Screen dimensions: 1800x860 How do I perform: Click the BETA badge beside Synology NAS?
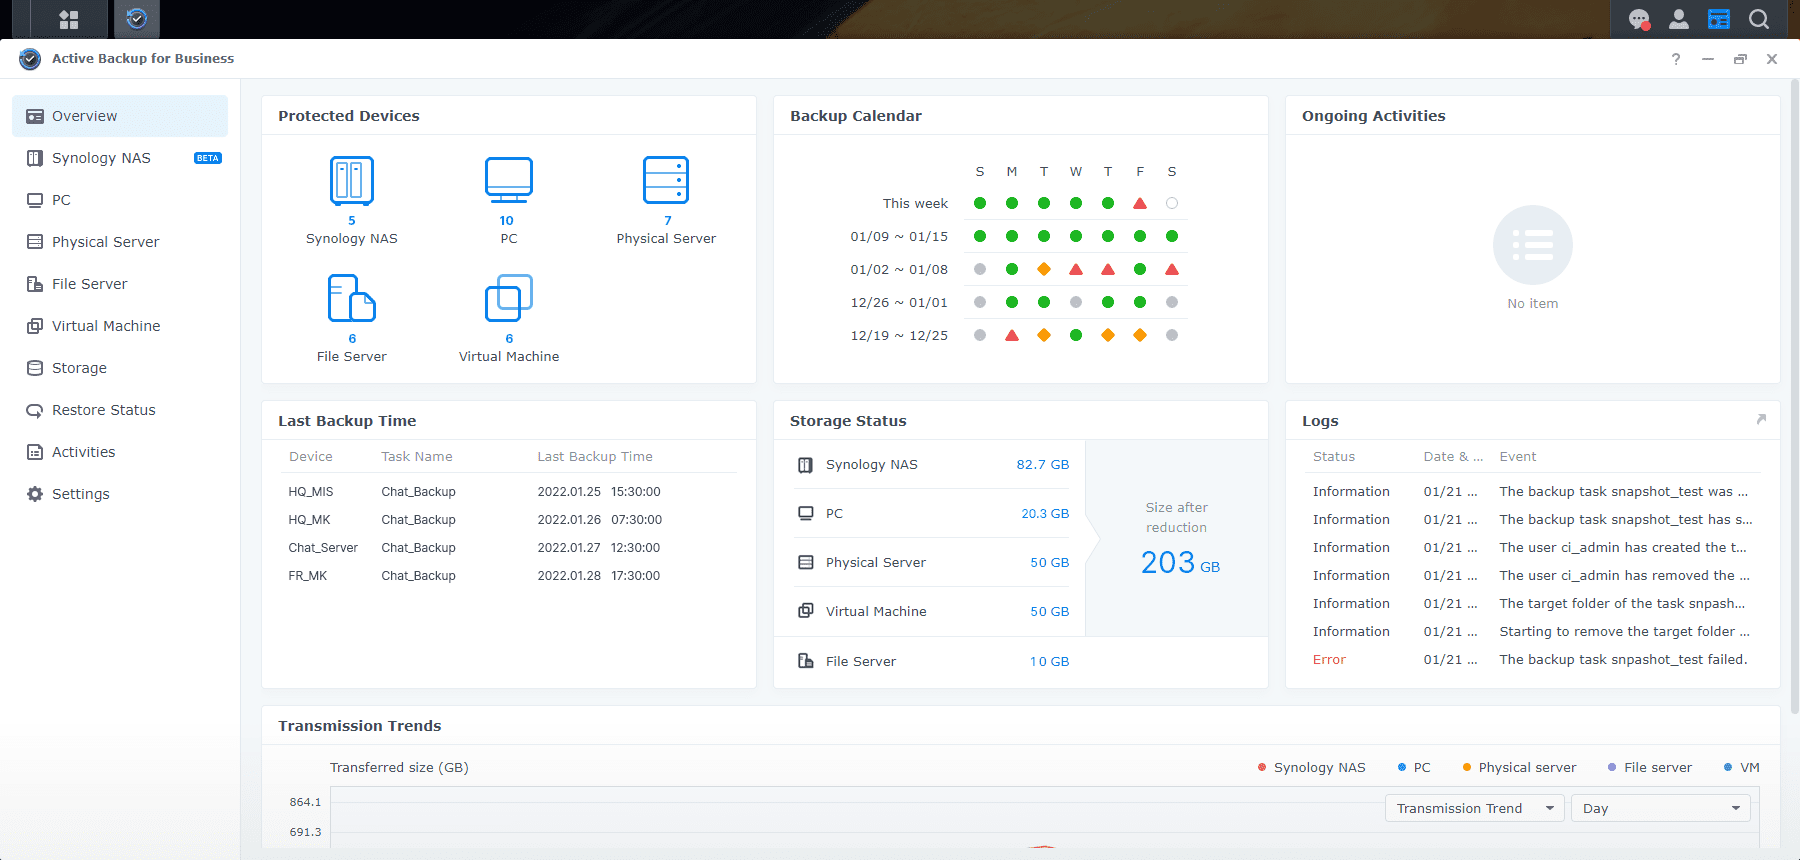[208, 158]
